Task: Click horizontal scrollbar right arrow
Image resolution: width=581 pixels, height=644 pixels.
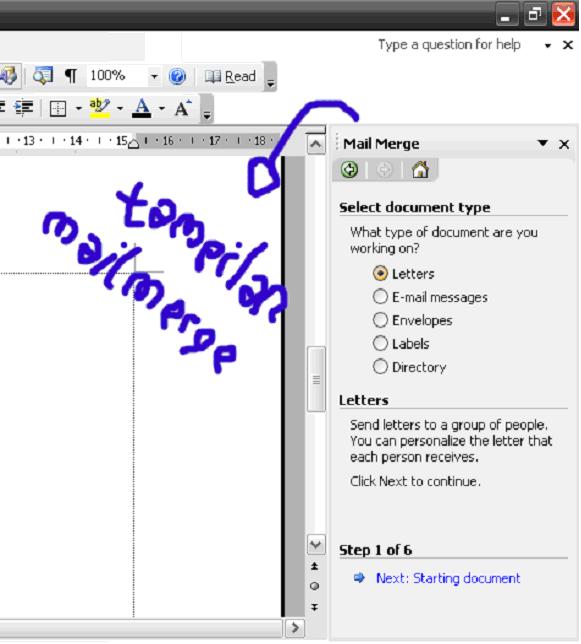Action: pyautogui.click(x=295, y=628)
